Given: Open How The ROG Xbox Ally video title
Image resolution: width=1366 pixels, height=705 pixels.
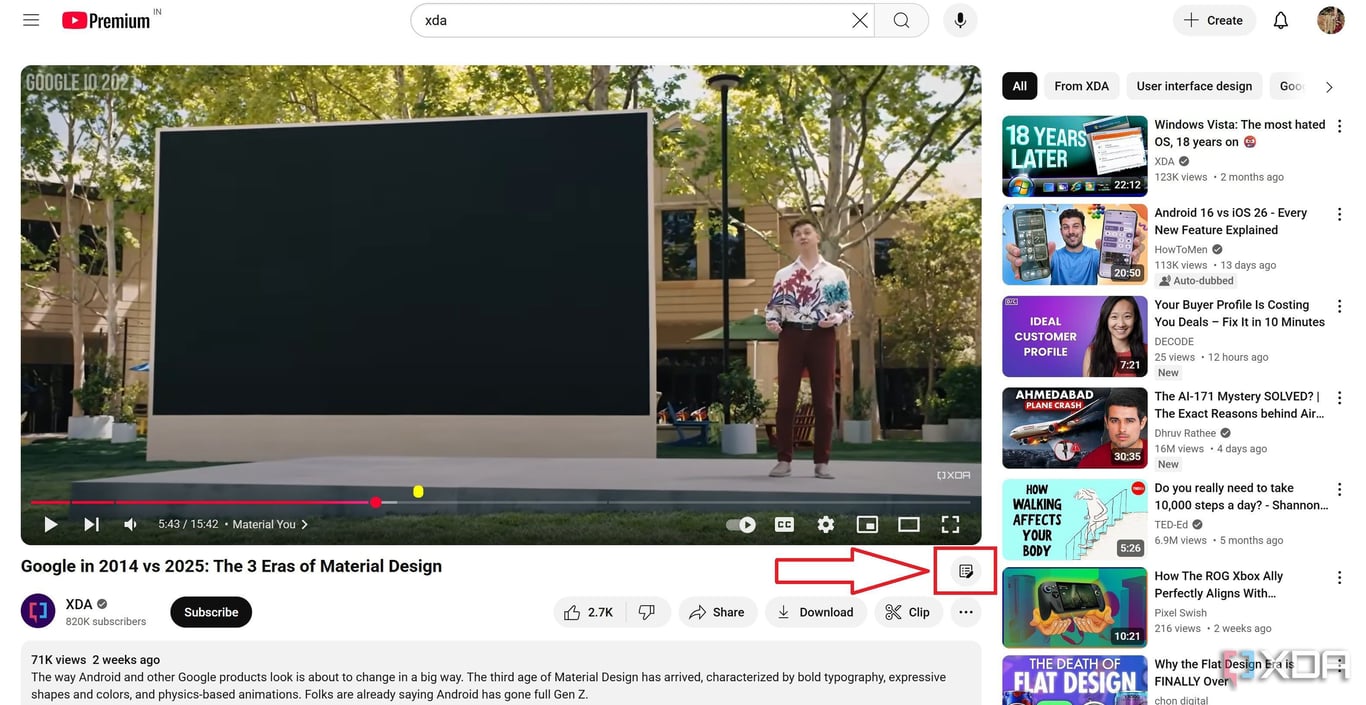Looking at the screenshot, I should tap(1219, 584).
